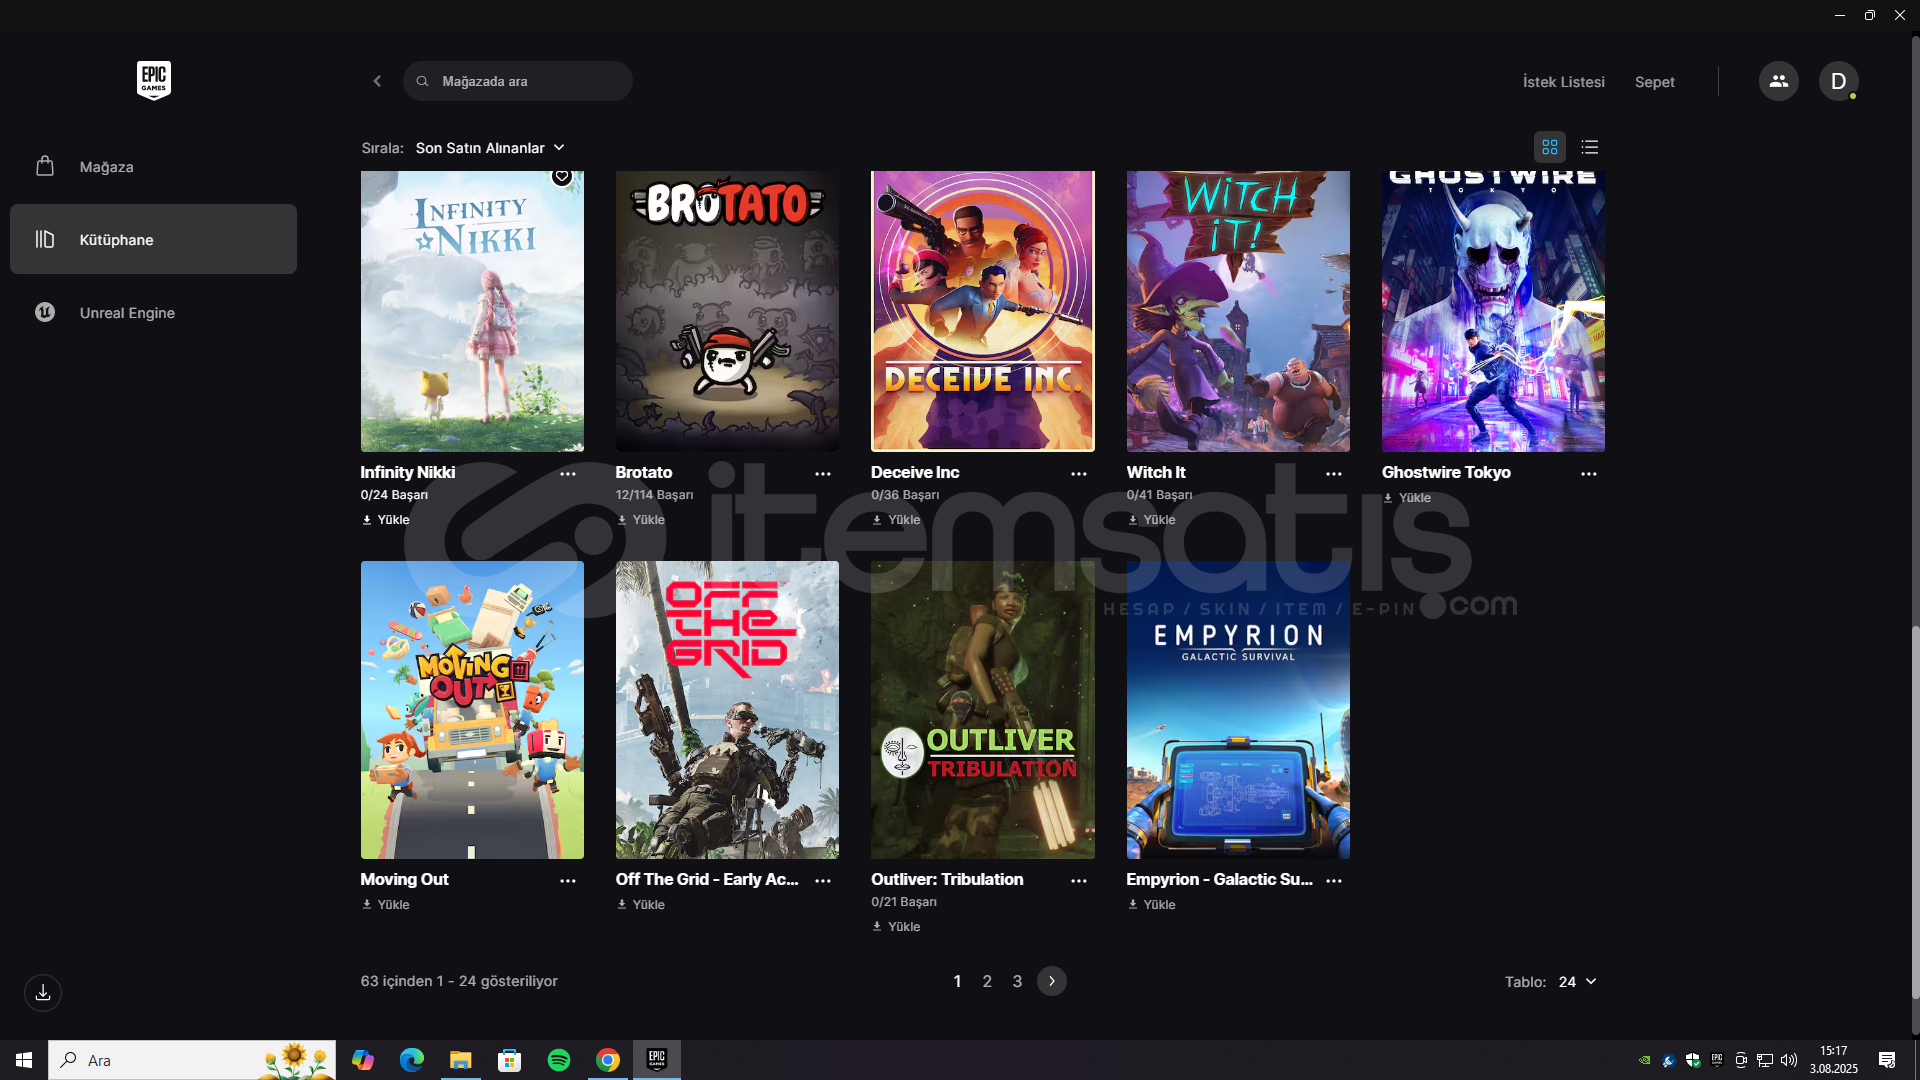The width and height of the screenshot is (1920, 1080).
Task: Click the page vertical scrollbar
Action: pyautogui.click(x=1915, y=812)
